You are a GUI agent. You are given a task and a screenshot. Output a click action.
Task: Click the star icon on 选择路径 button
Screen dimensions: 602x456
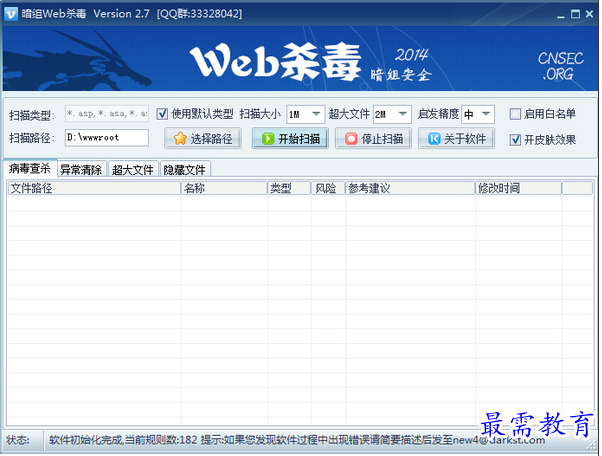(x=180, y=139)
